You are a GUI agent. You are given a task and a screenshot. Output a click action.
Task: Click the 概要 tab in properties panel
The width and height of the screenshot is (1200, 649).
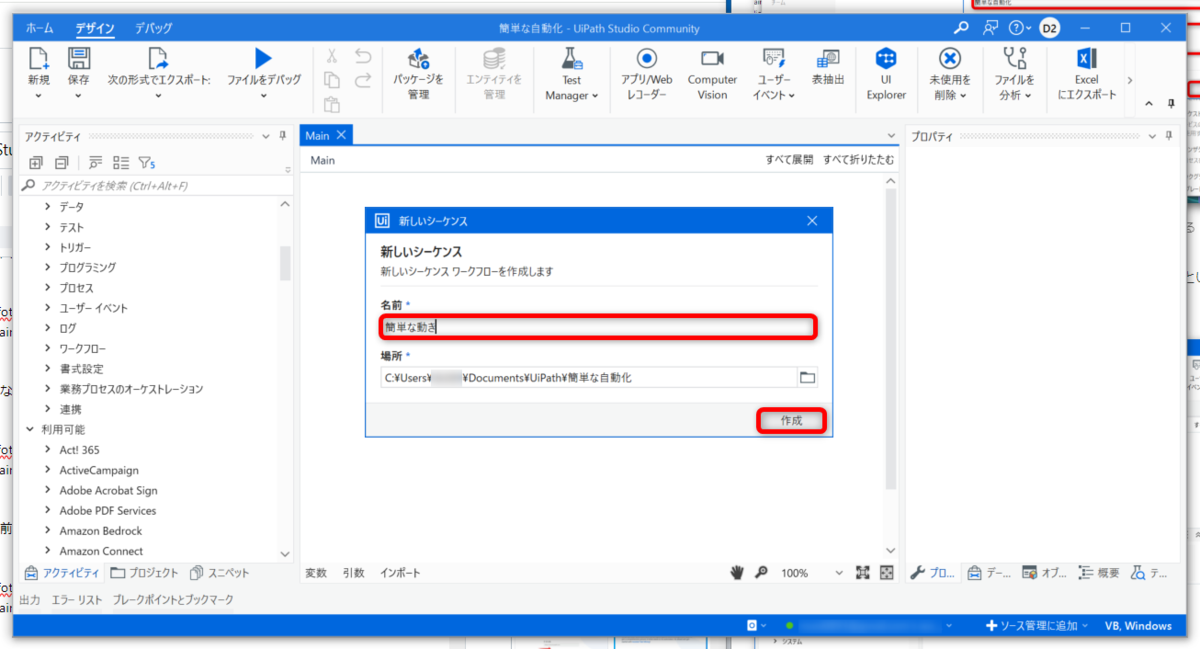pos(1100,573)
